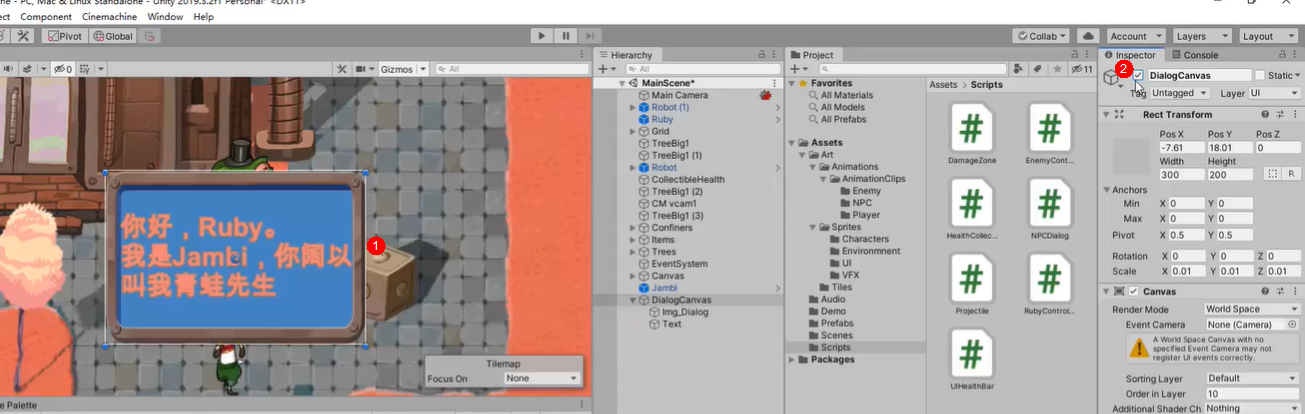The image size is (1305, 414).
Task: Collapse the MainScene tree
Action: tap(623, 83)
